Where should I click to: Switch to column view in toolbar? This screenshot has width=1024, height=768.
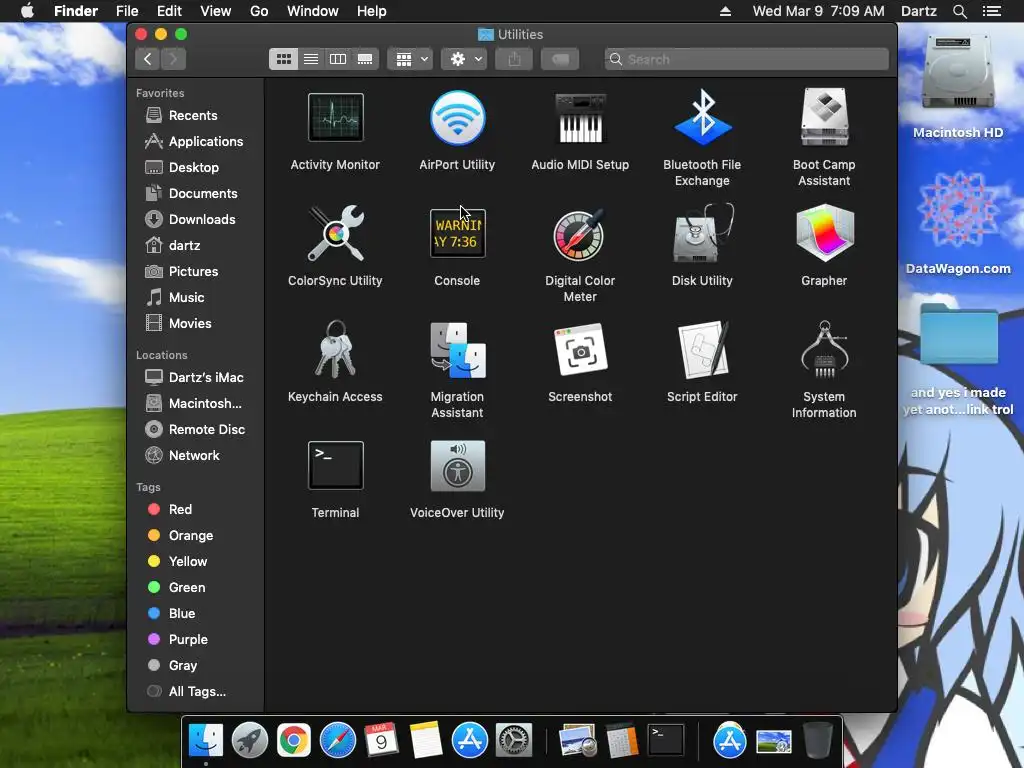coord(338,59)
